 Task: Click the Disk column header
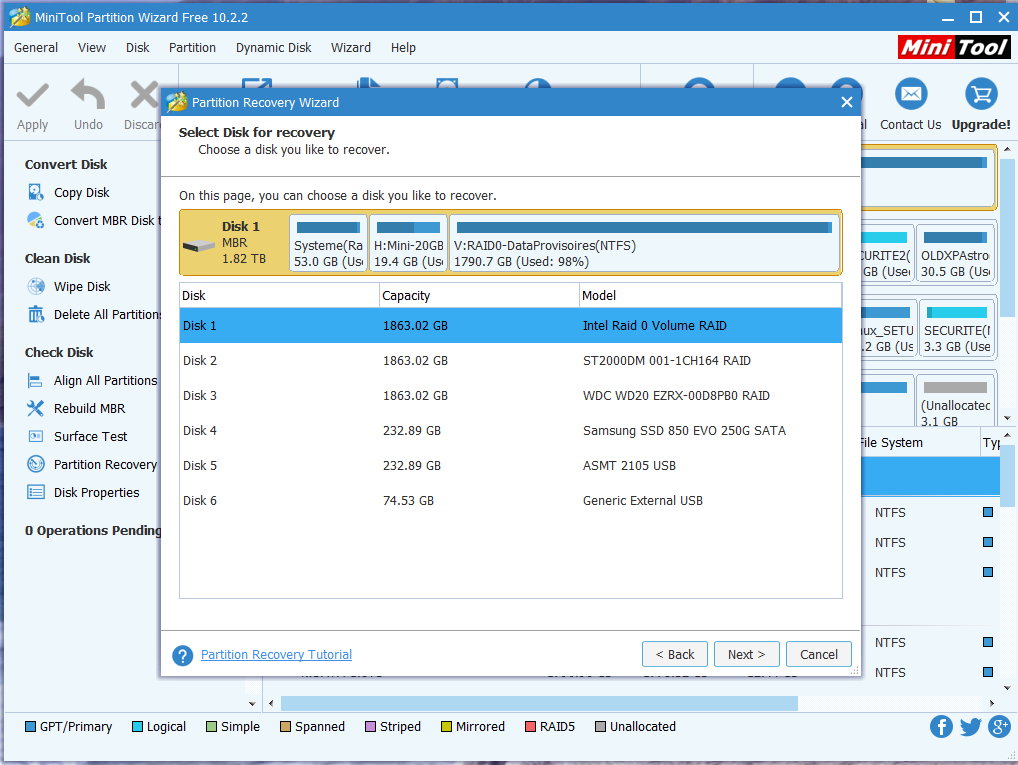(x=279, y=295)
